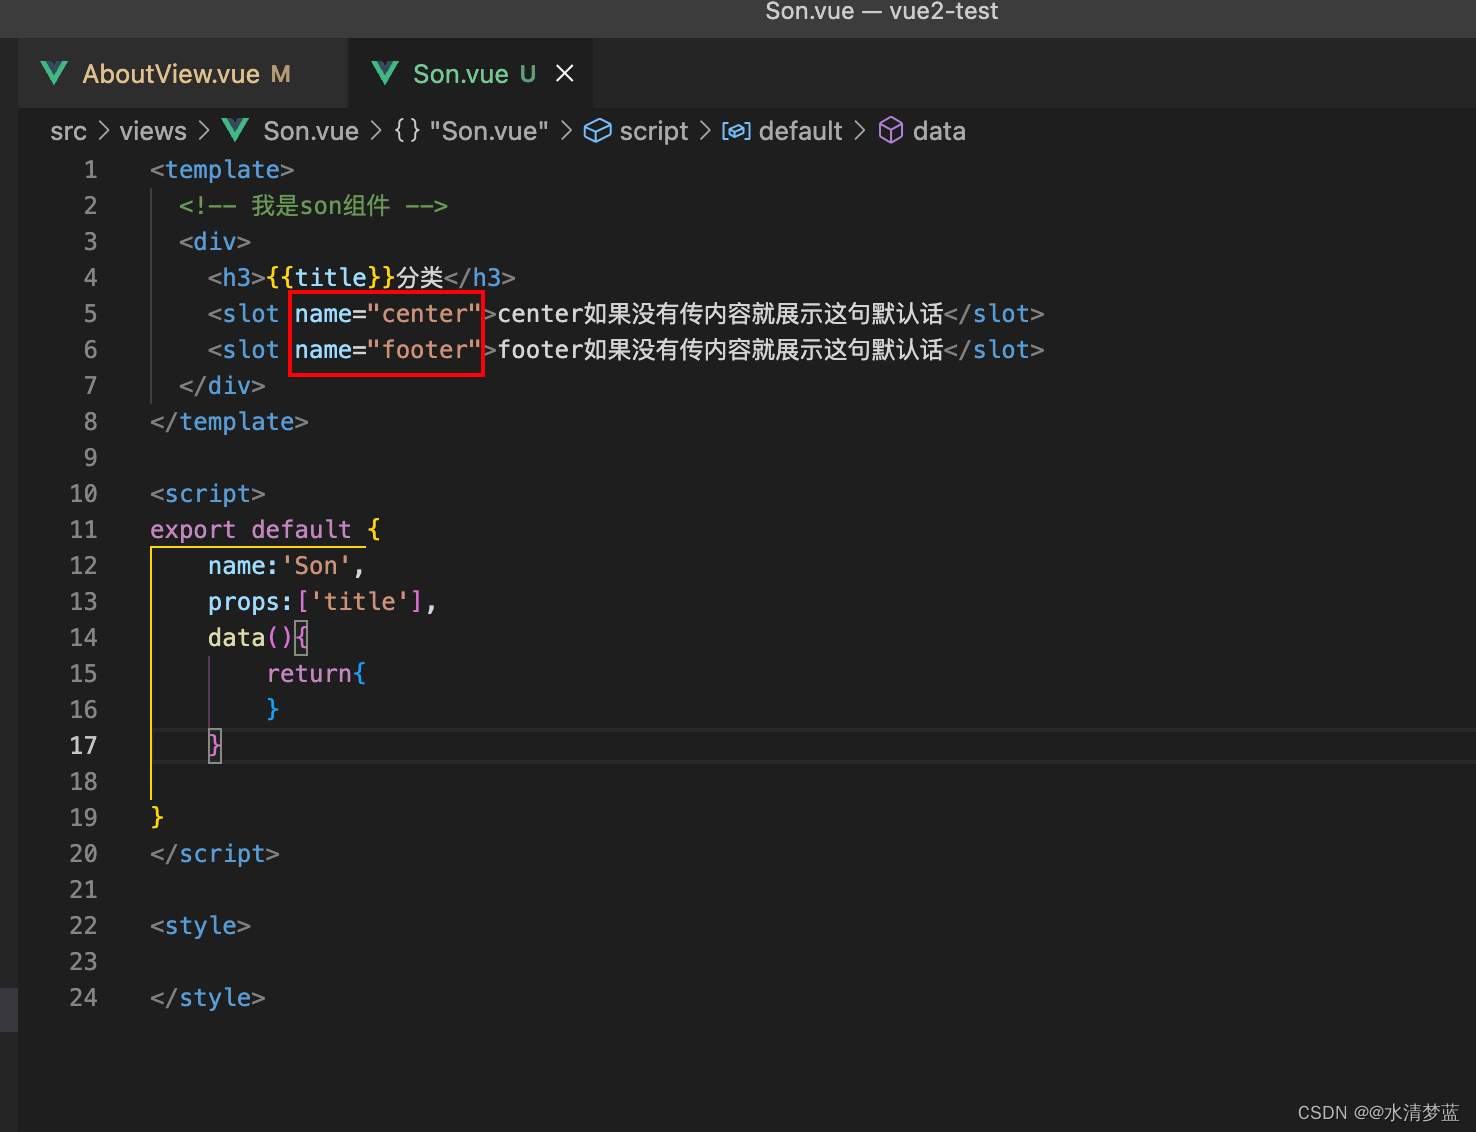Viewport: 1476px width, 1132px height.
Task: Click the Vue icon on AboutView.vue tab
Action: [x=54, y=73]
